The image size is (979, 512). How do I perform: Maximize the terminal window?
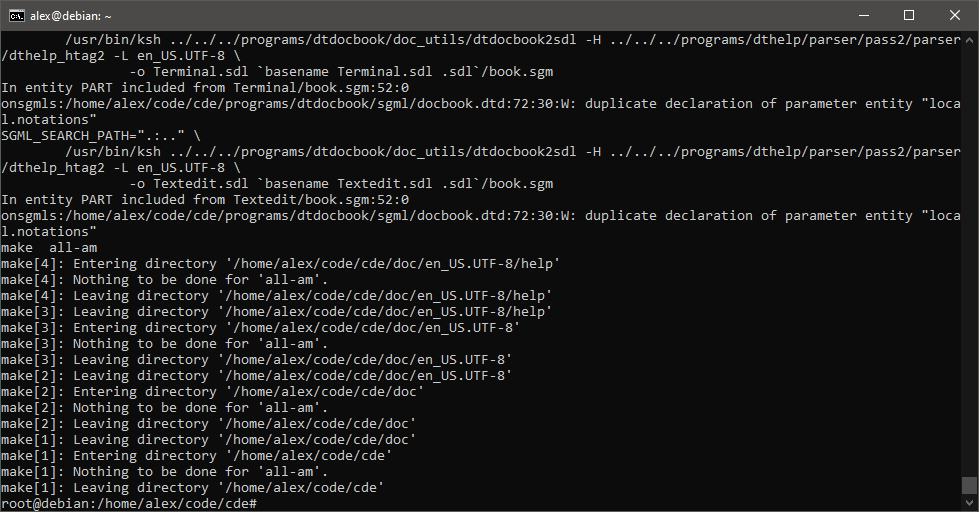pyautogui.click(x=909, y=16)
